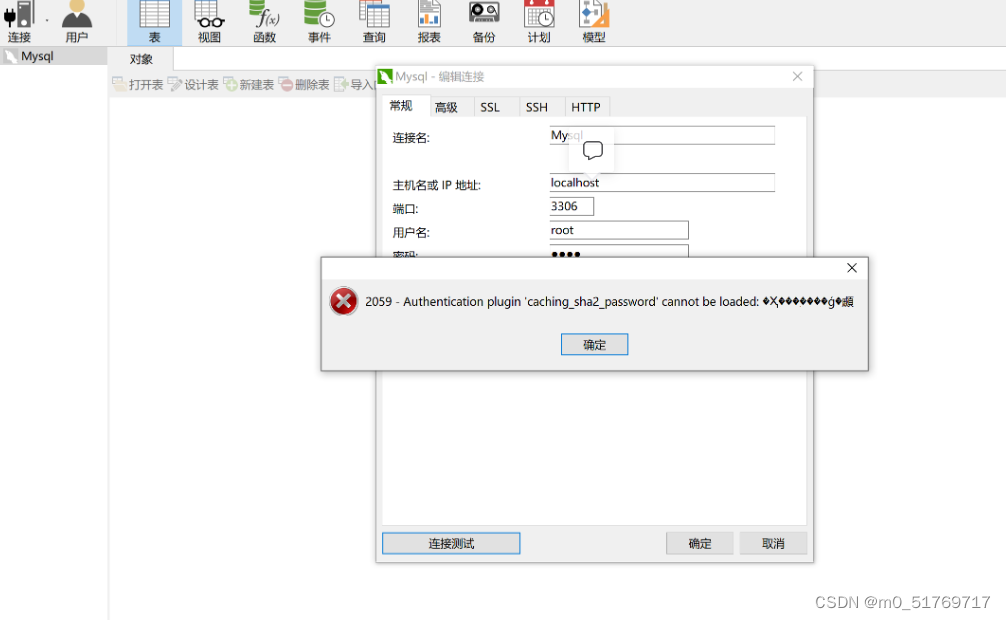The height and width of the screenshot is (620, 1006).
Task: Close the 编辑连接 edit connection dialog
Action: (x=797, y=76)
